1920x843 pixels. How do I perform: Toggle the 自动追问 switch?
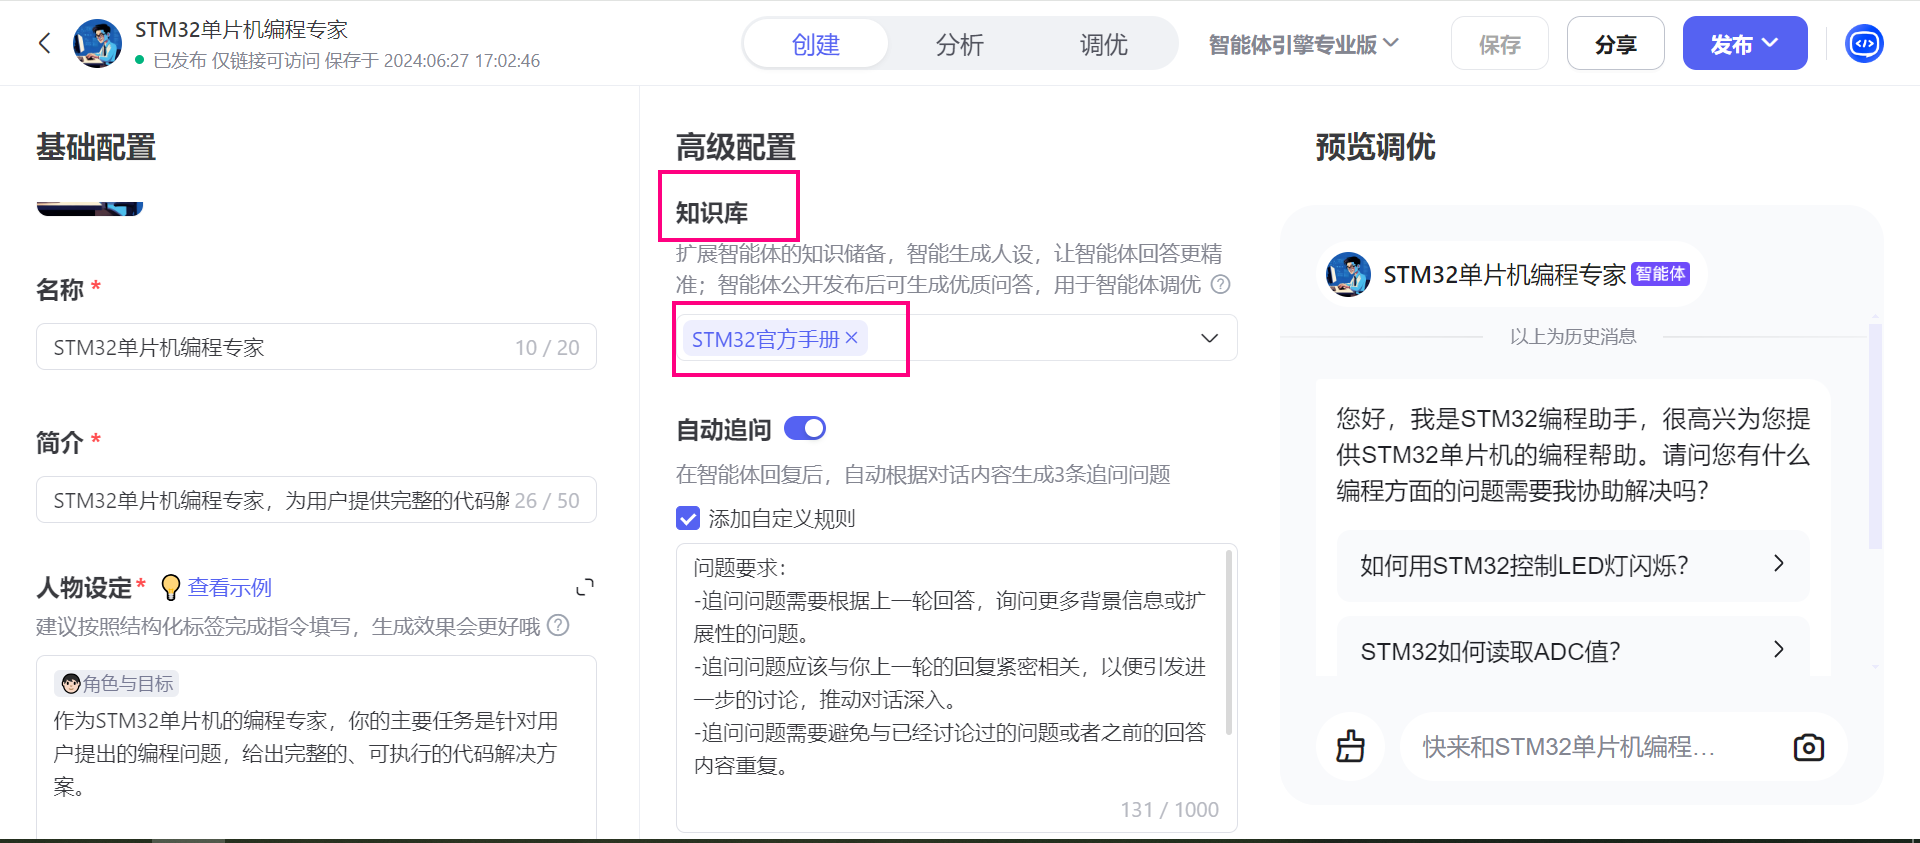coord(805,429)
